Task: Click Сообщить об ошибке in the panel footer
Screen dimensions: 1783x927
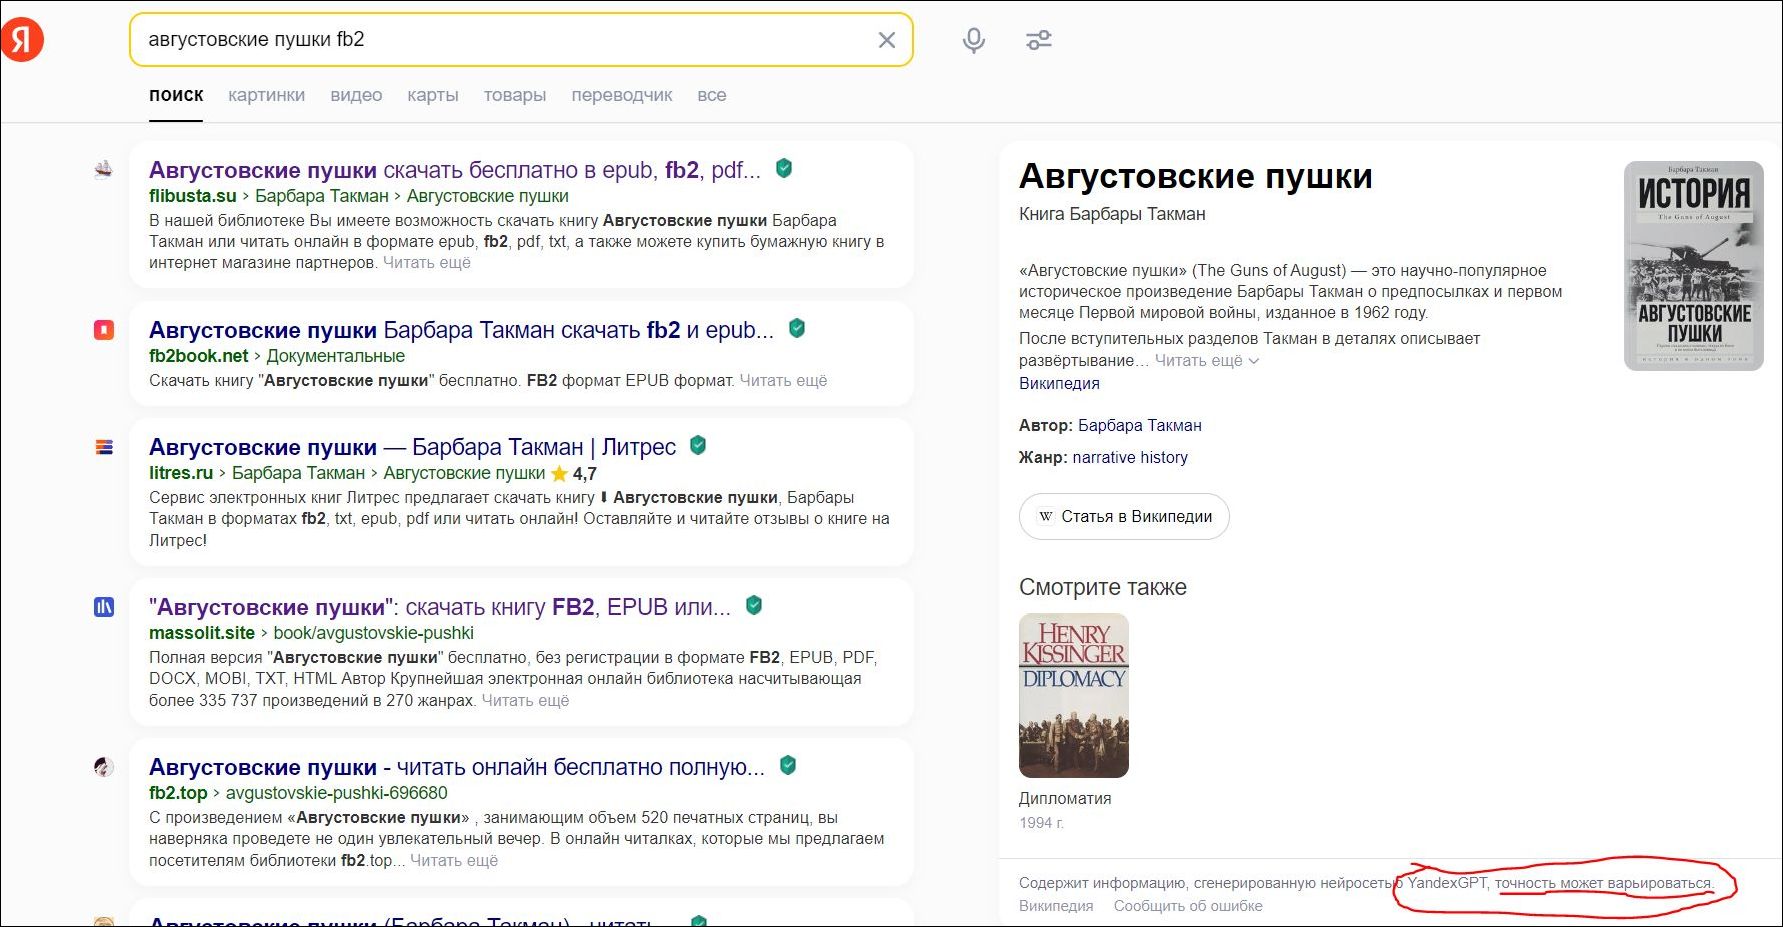Action: (x=1188, y=906)
